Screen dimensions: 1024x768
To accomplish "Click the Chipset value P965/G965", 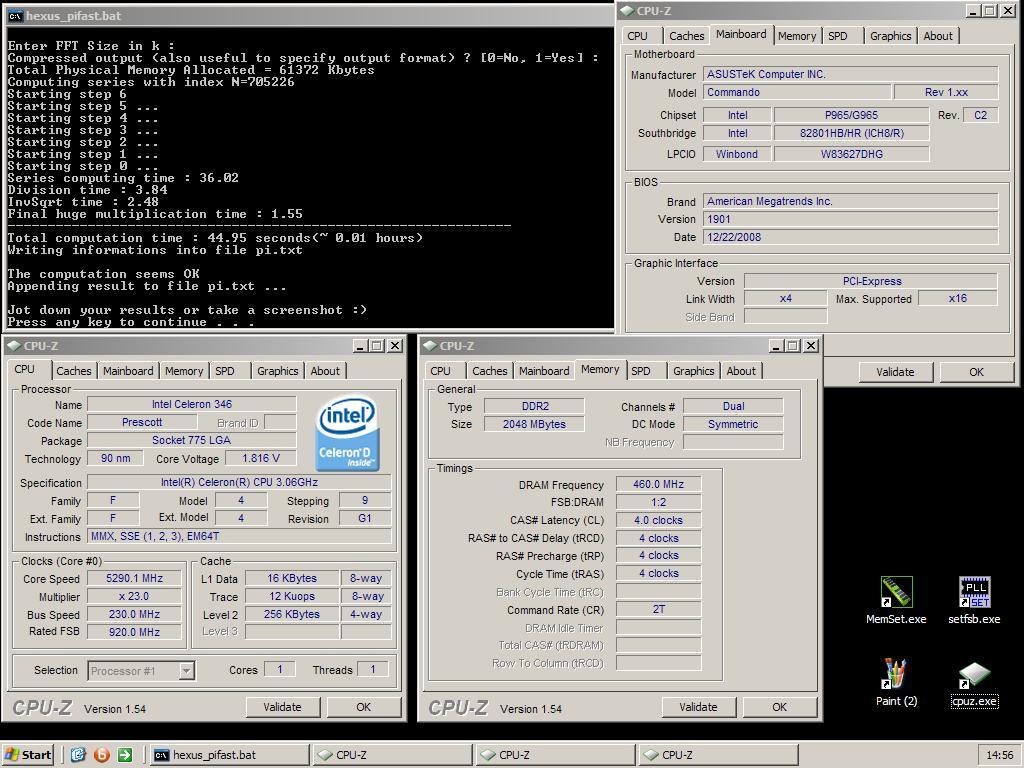I will click(x=851, y=115).
